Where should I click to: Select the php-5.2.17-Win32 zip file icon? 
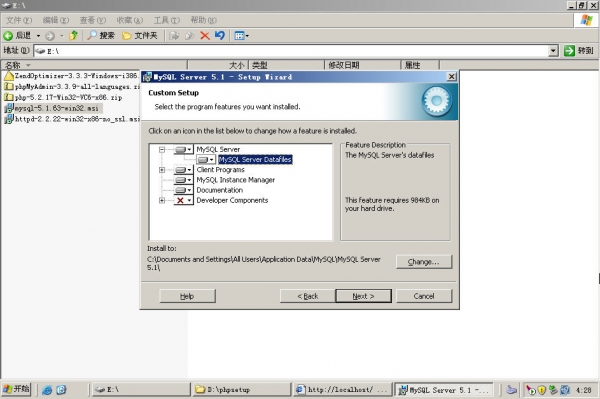(8, 97)
